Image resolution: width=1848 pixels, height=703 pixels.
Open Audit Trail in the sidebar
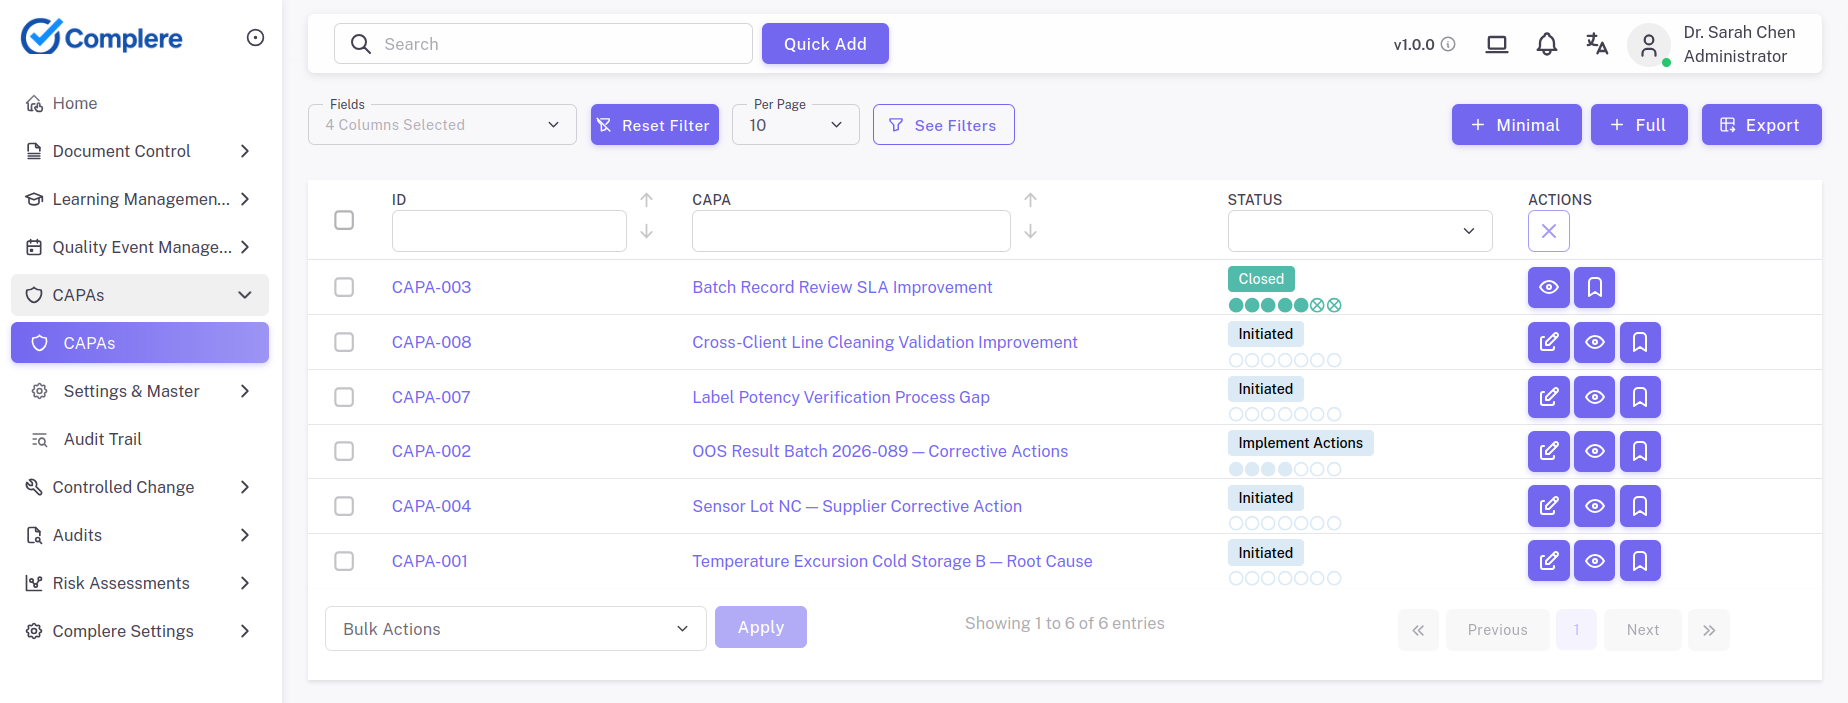102,439
